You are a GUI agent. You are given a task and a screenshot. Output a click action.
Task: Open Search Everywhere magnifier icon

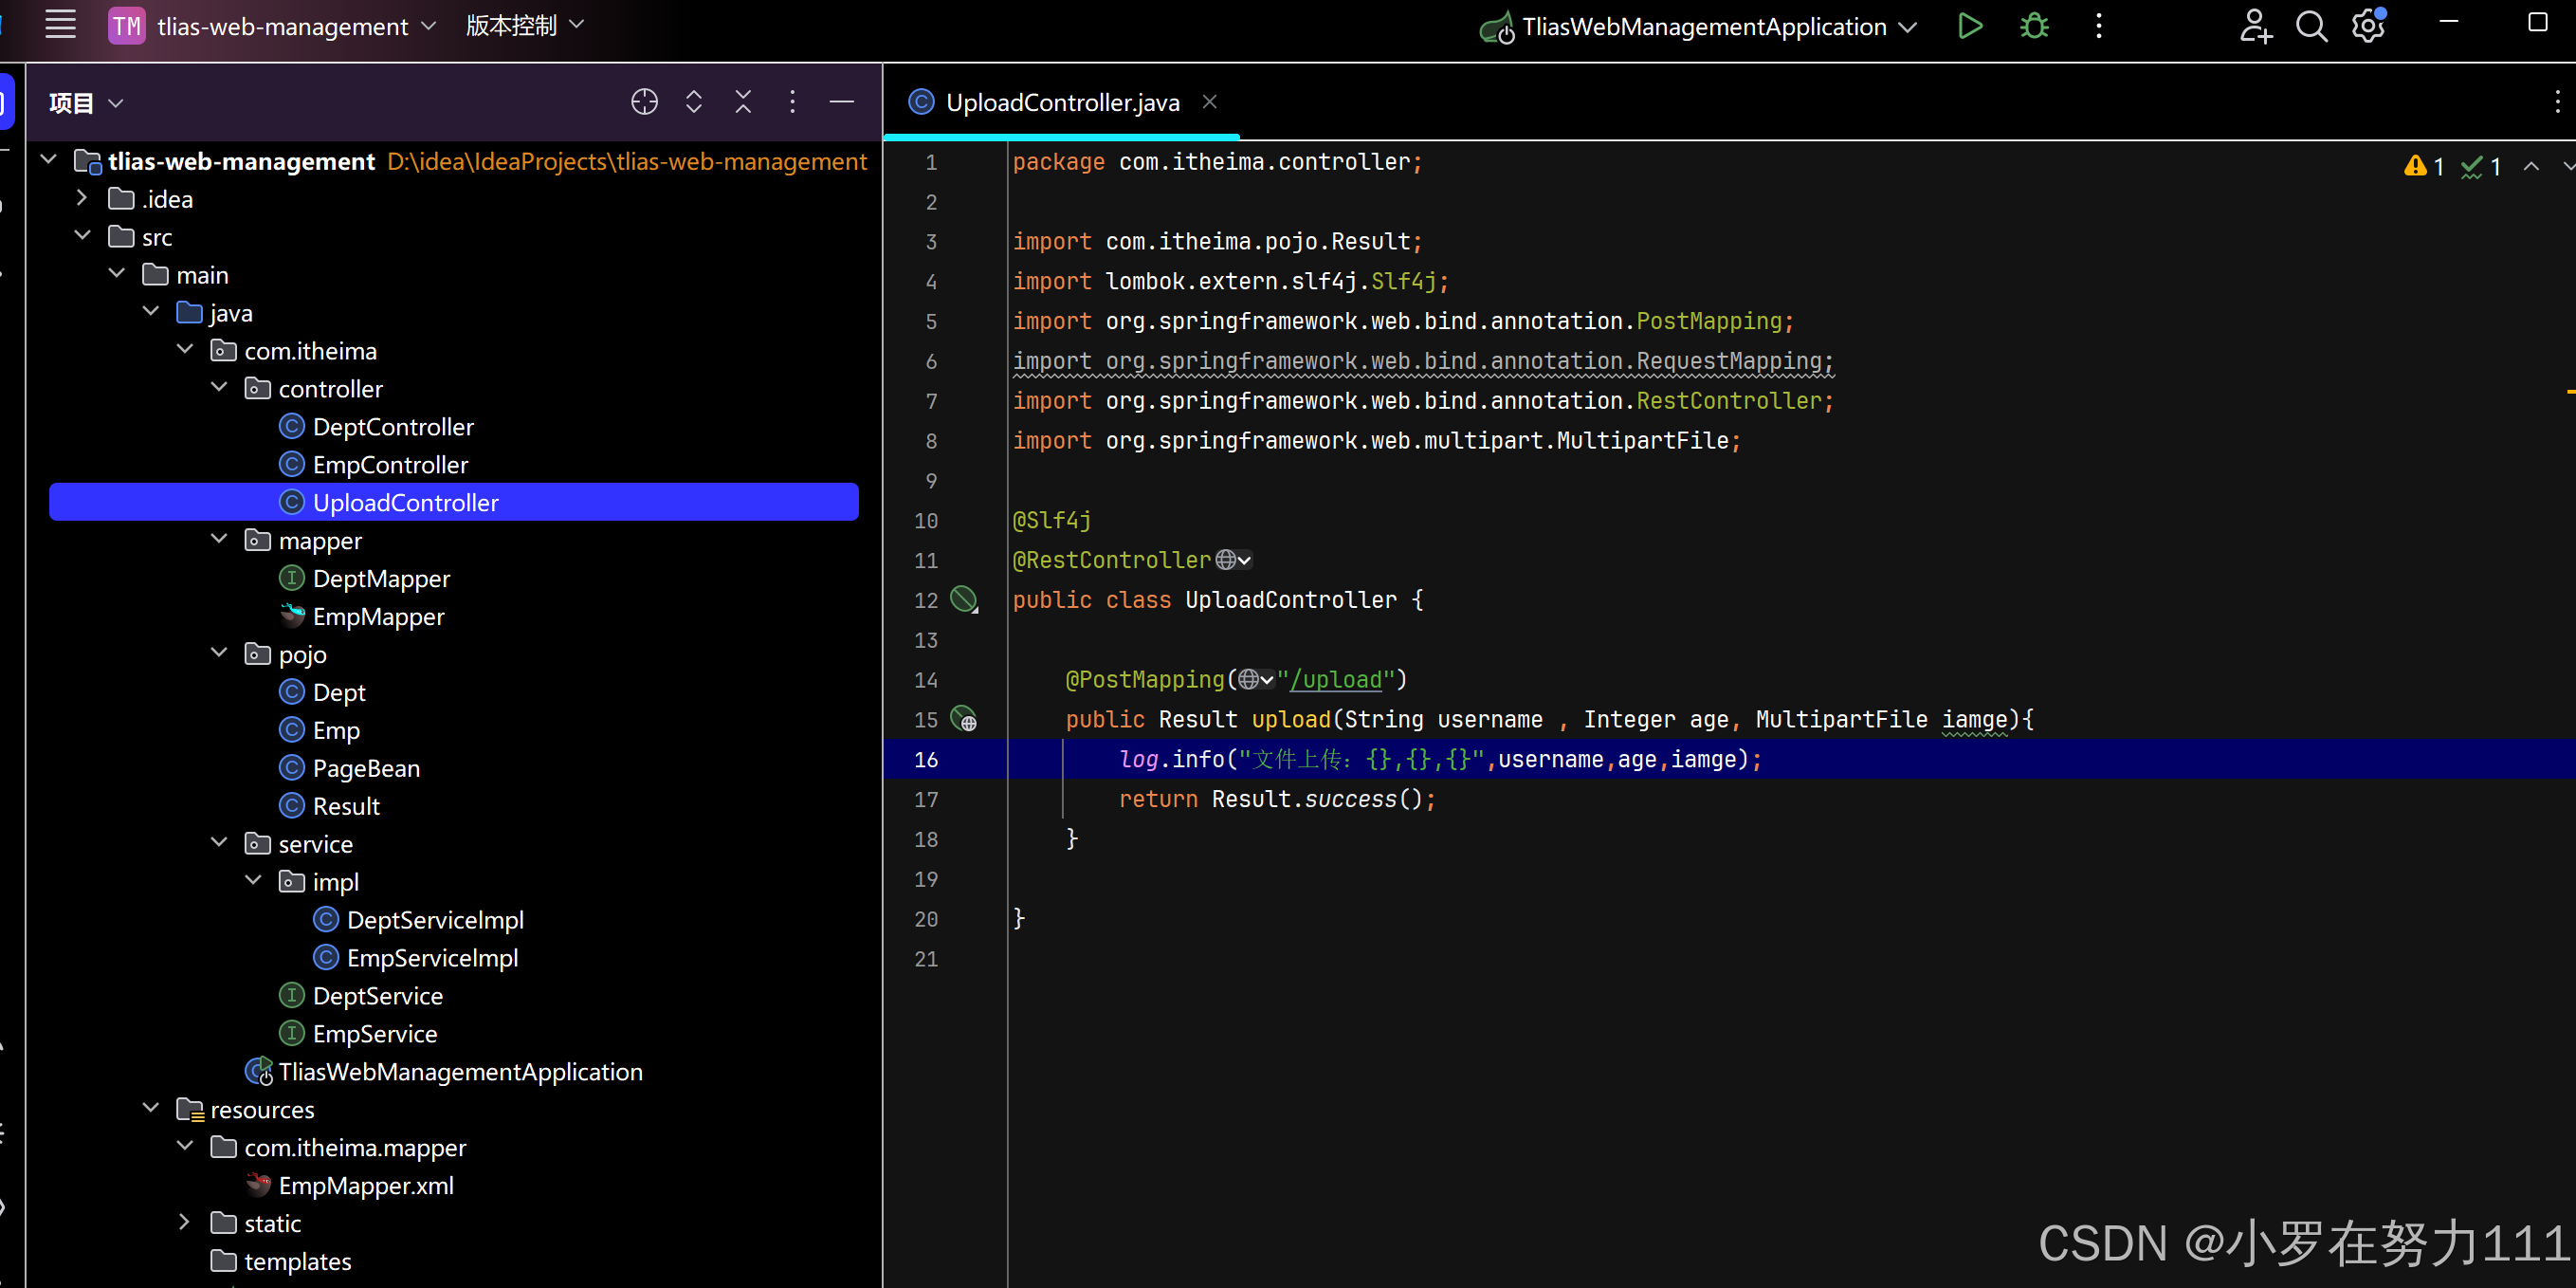point(2310,26)
